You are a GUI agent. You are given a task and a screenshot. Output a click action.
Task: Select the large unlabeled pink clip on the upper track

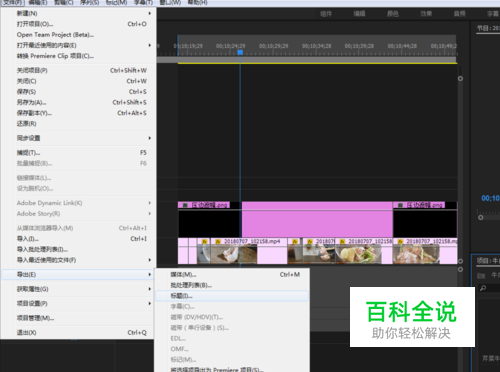point(317,219)
